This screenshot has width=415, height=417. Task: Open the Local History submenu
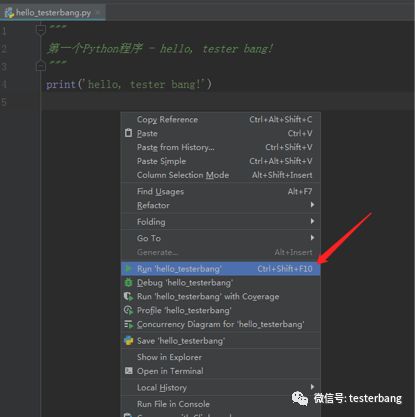(x=220, y=387)
